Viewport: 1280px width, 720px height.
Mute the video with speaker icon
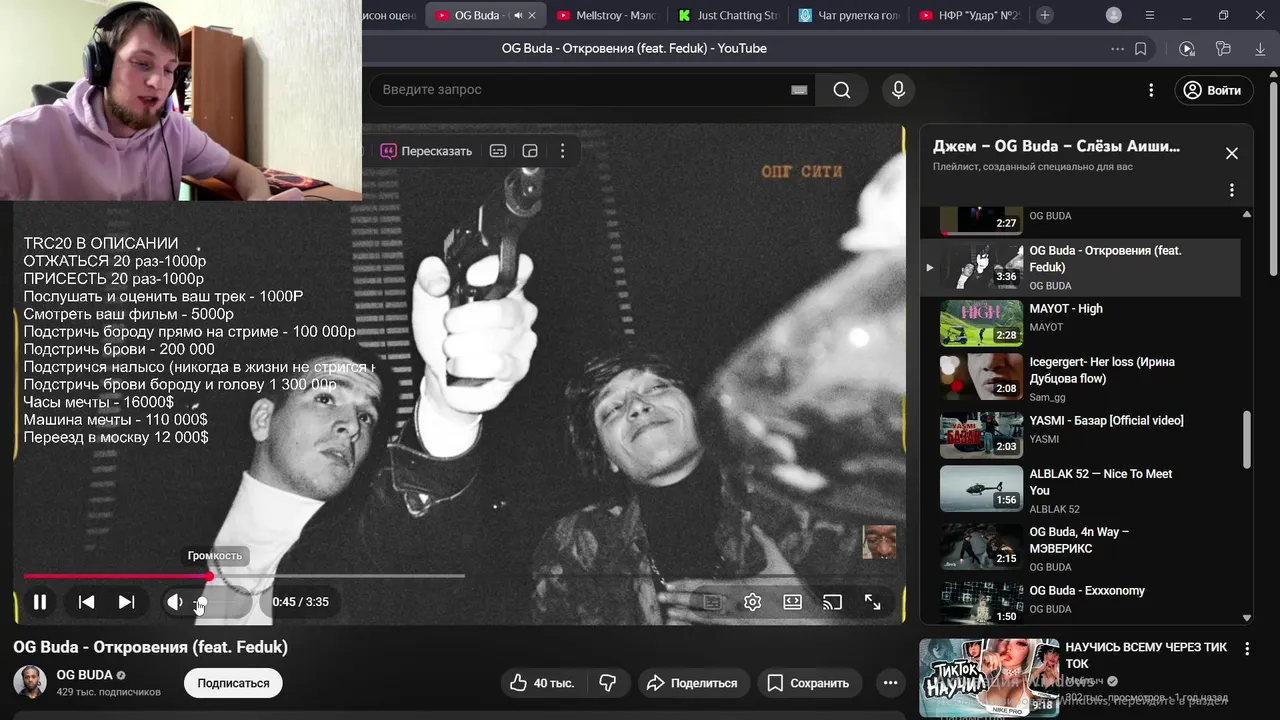(x=175, y=602)
